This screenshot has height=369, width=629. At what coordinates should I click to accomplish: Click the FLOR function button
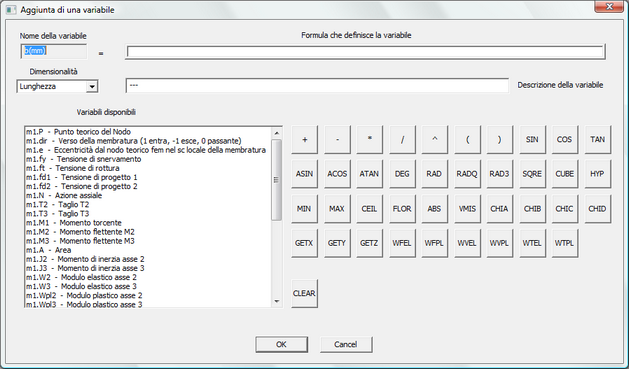coord(402,209)
